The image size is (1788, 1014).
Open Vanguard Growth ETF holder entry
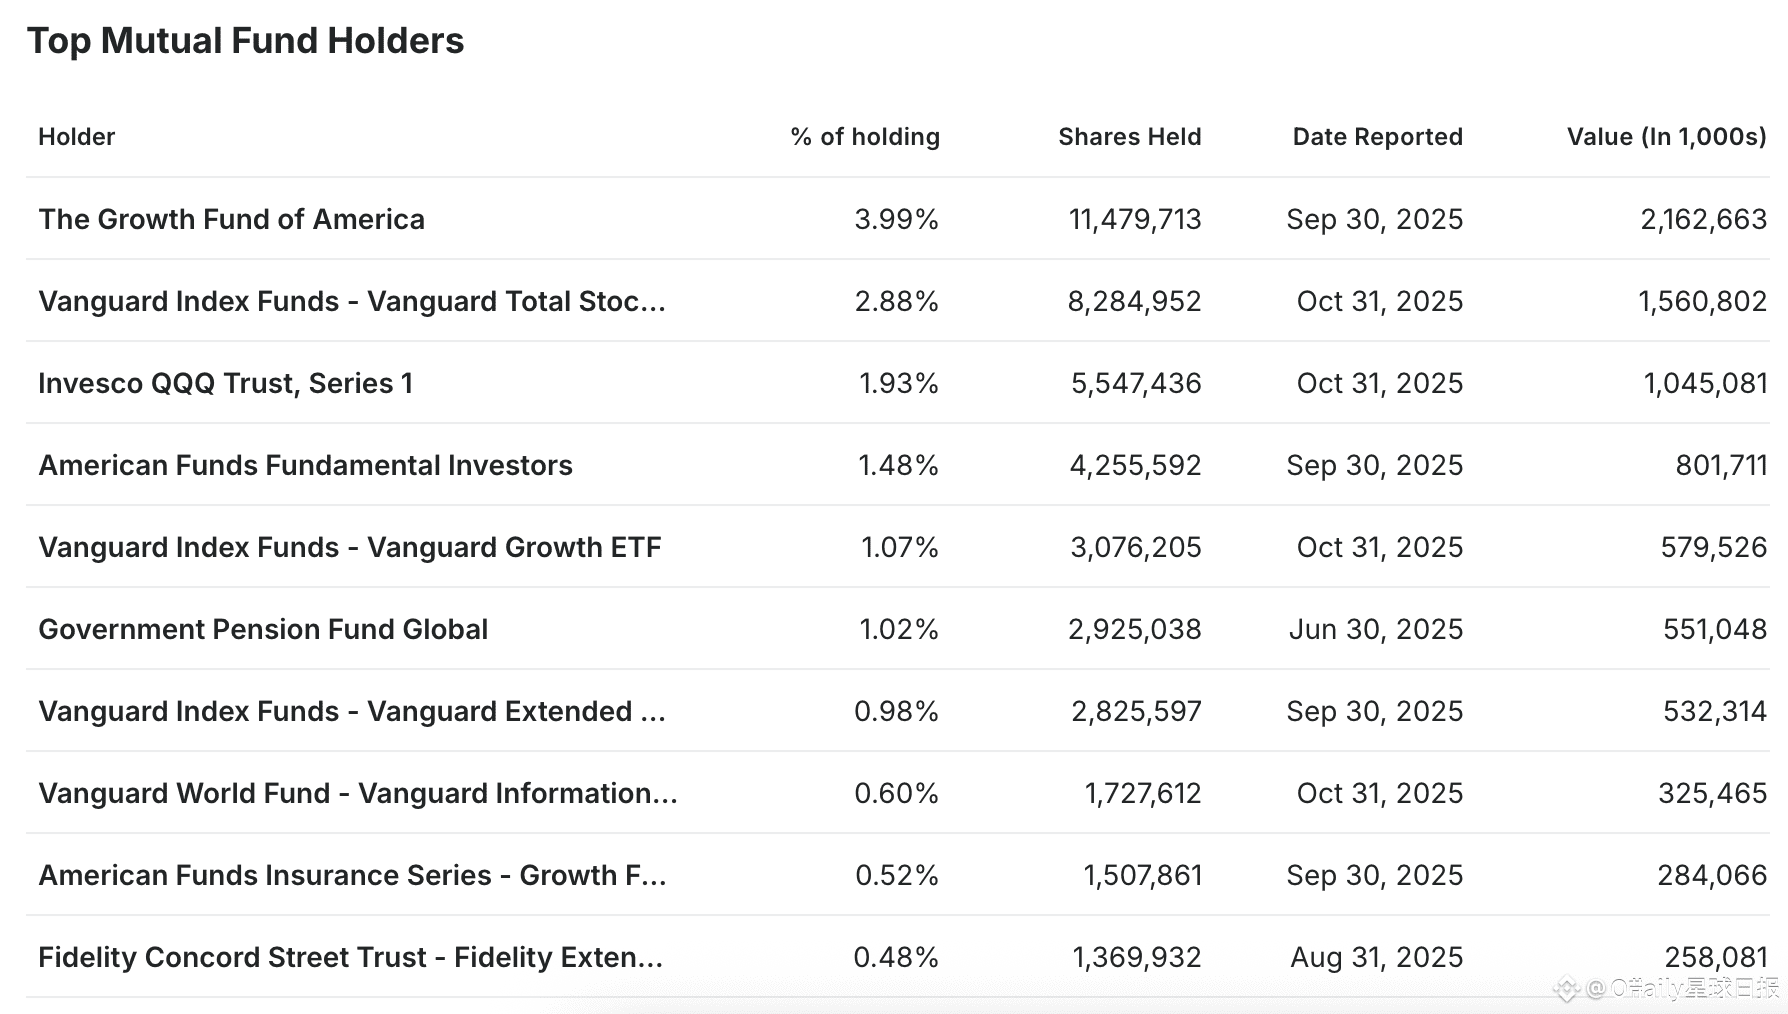349,547
